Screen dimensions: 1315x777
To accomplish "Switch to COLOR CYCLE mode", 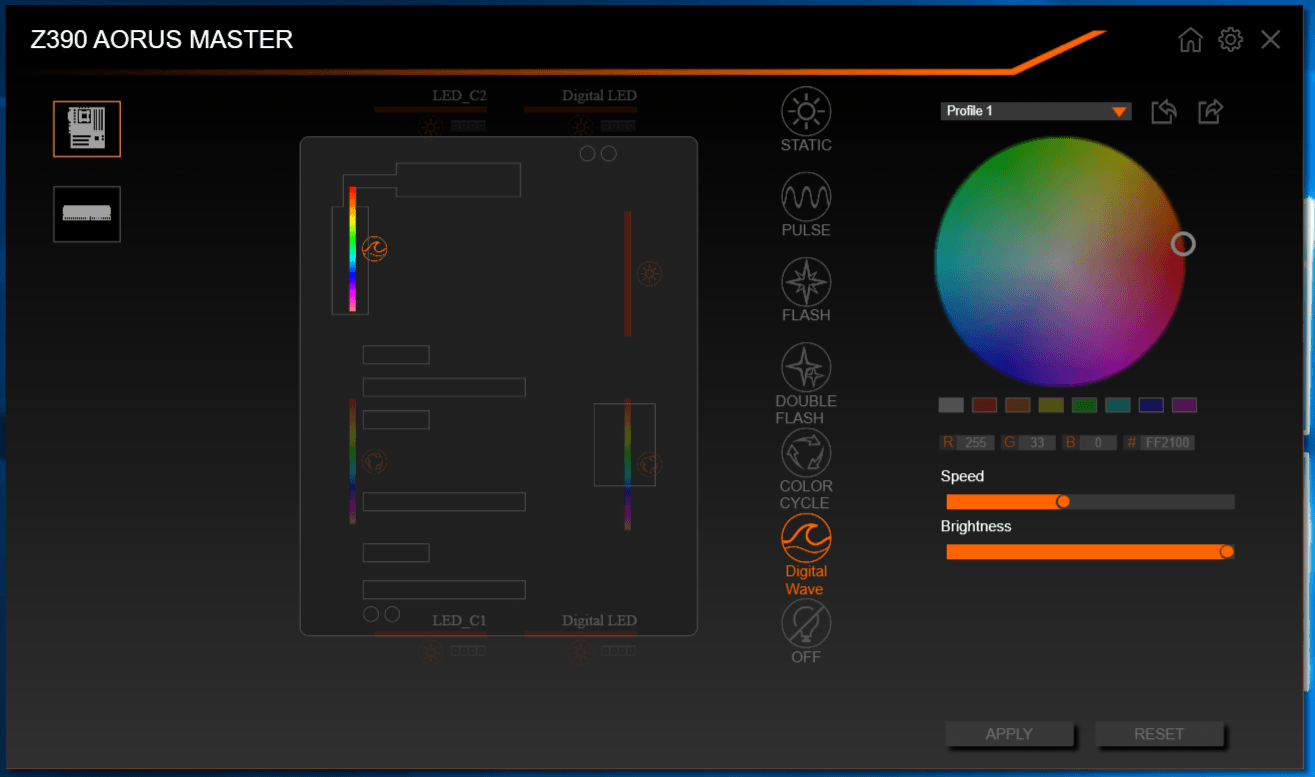I will (x=806, y=452).
